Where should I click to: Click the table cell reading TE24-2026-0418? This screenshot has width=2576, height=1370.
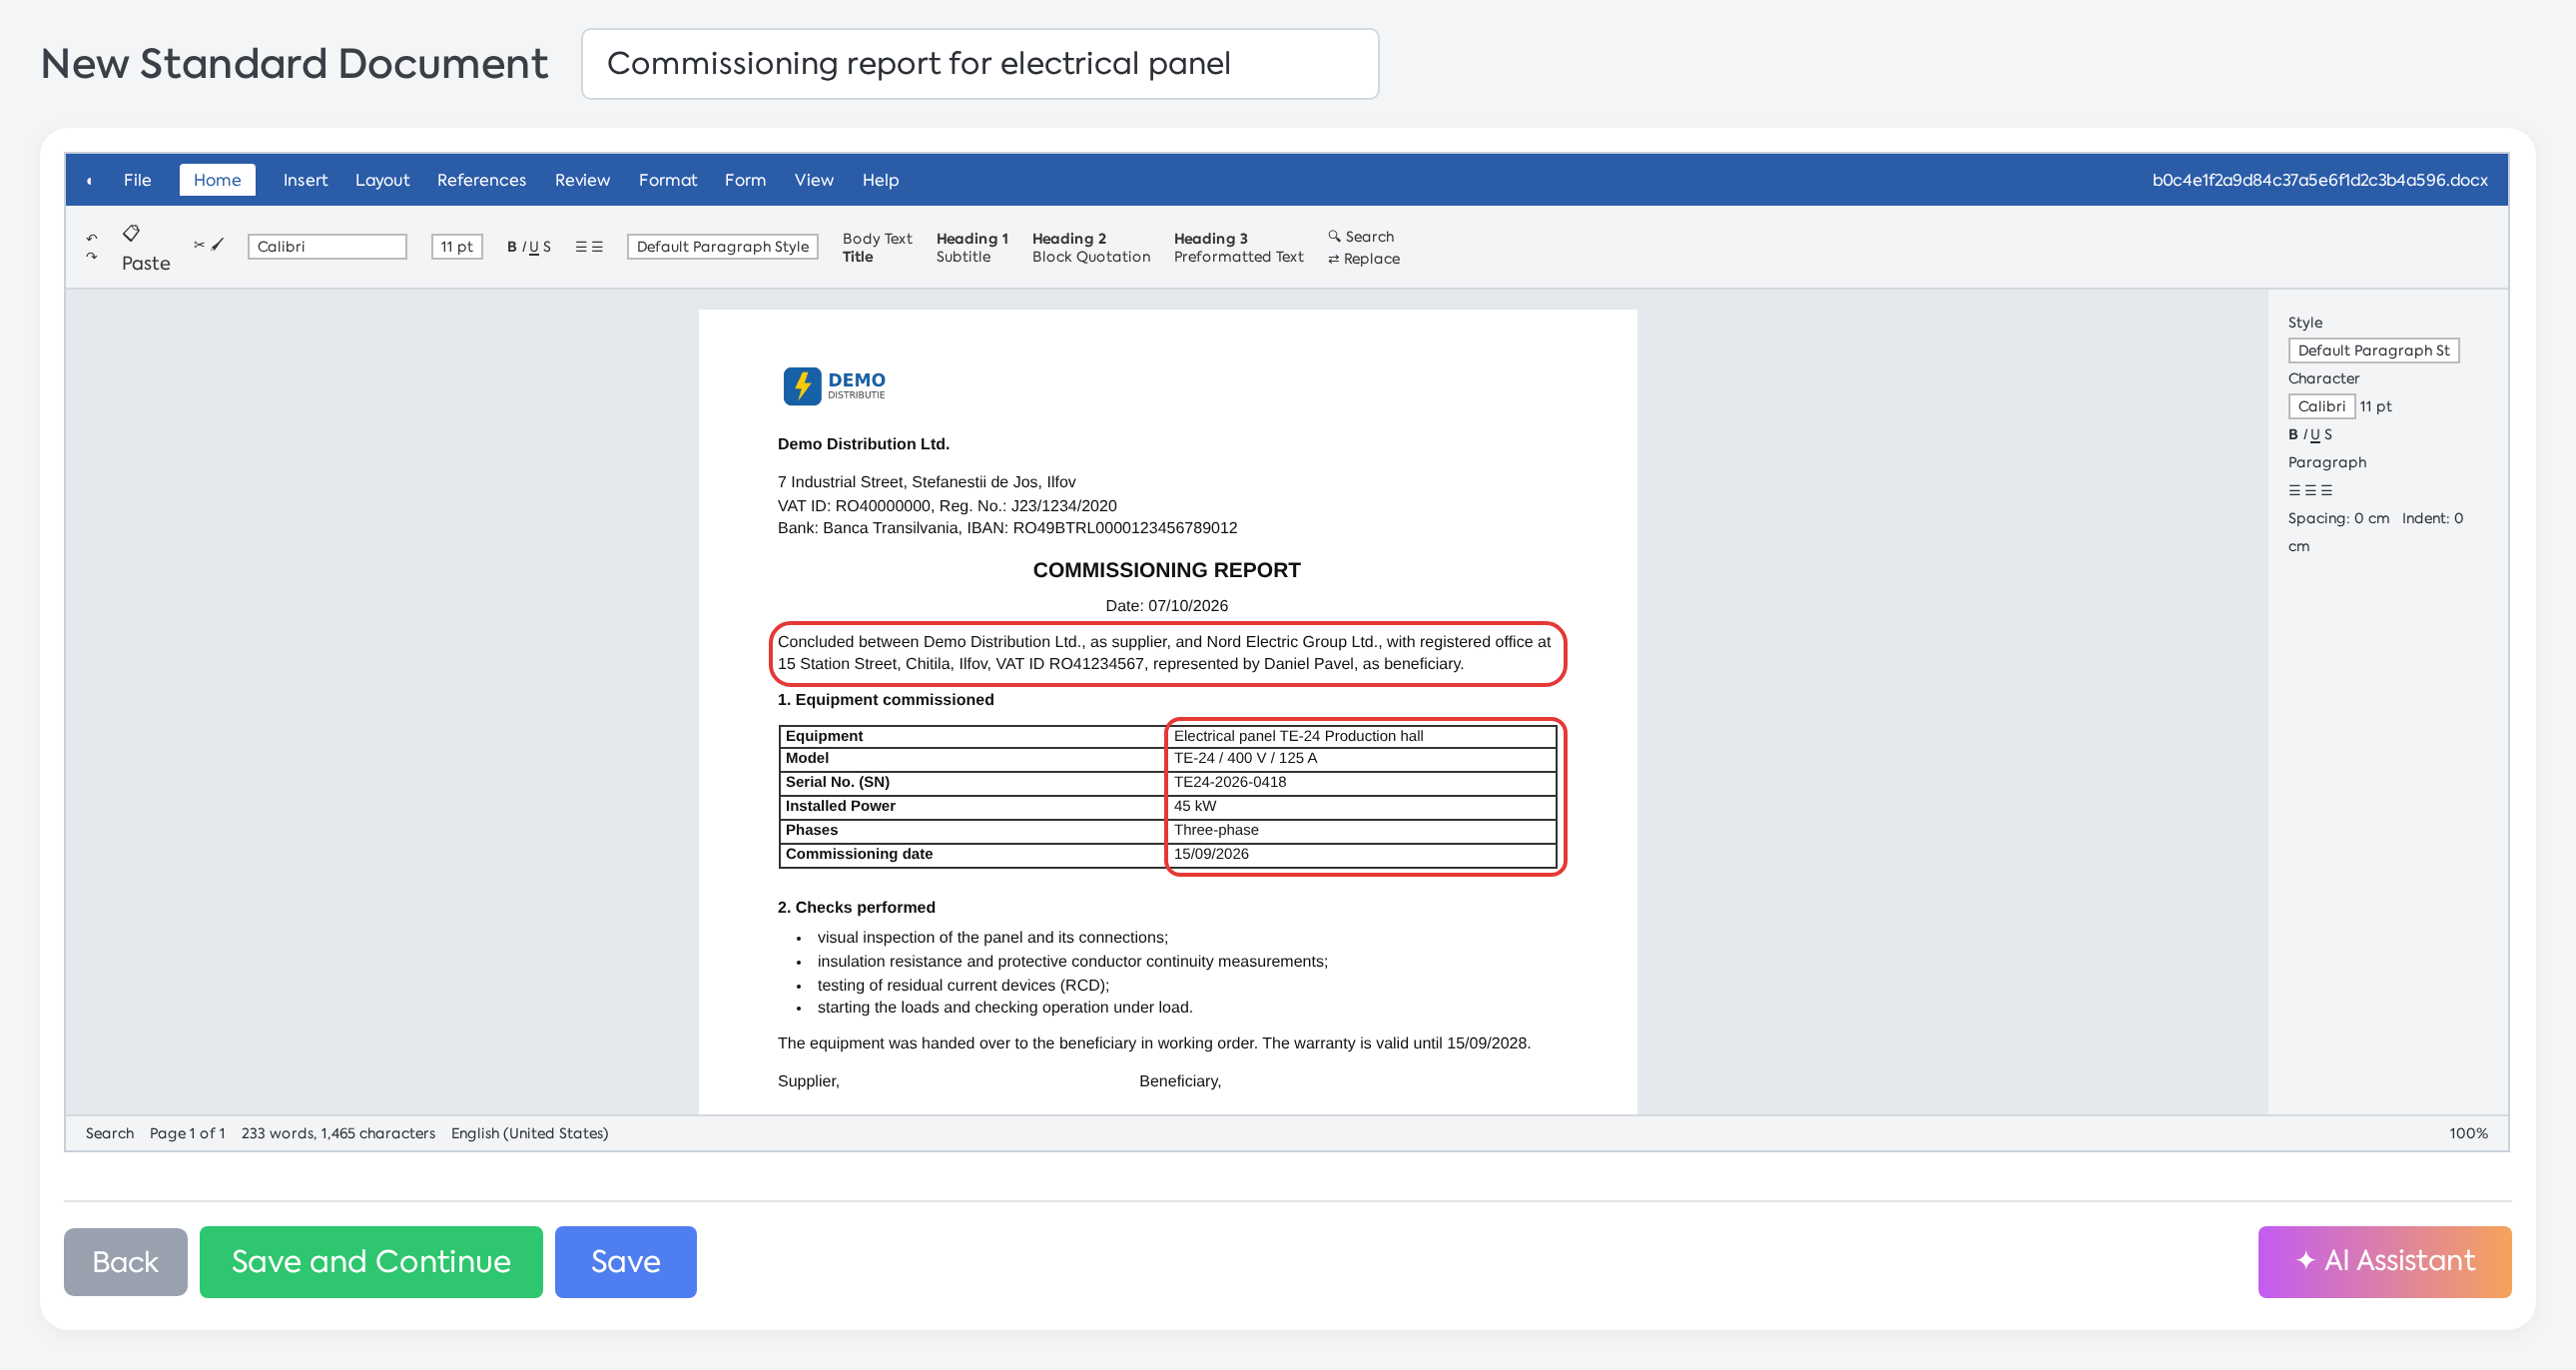point(1360,782)
